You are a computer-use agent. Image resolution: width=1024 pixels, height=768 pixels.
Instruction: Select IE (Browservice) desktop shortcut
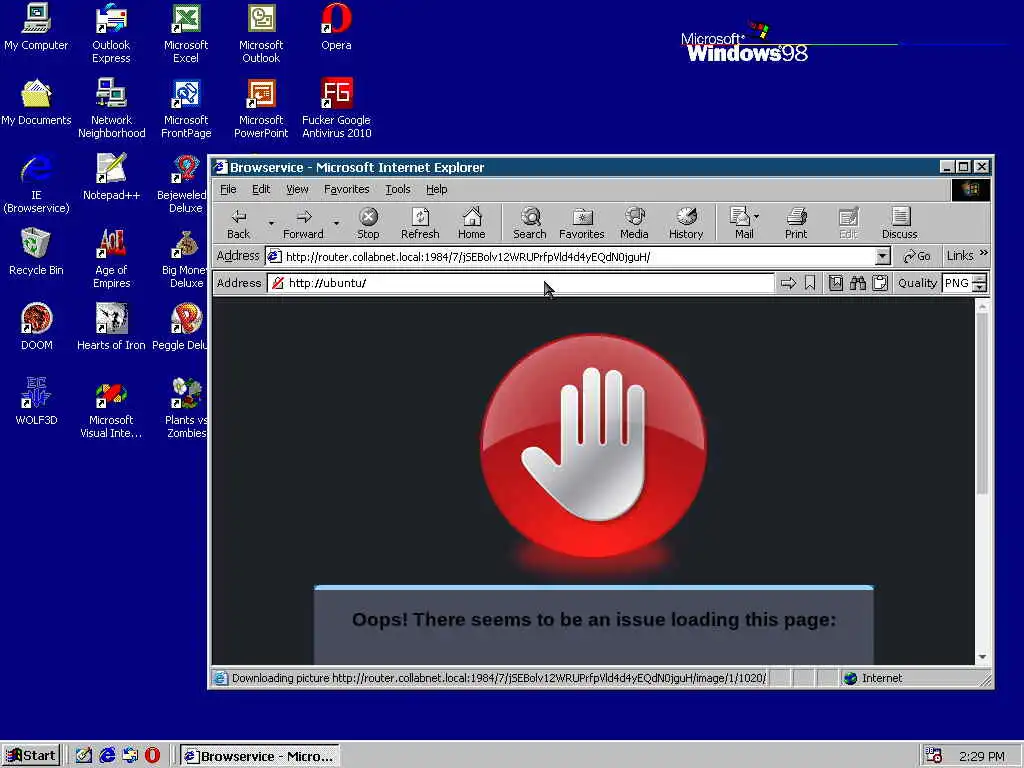click(37, 183)
